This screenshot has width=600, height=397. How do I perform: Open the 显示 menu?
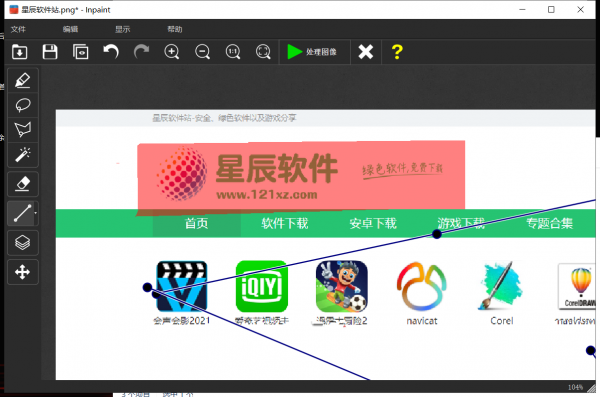[123, 29]
